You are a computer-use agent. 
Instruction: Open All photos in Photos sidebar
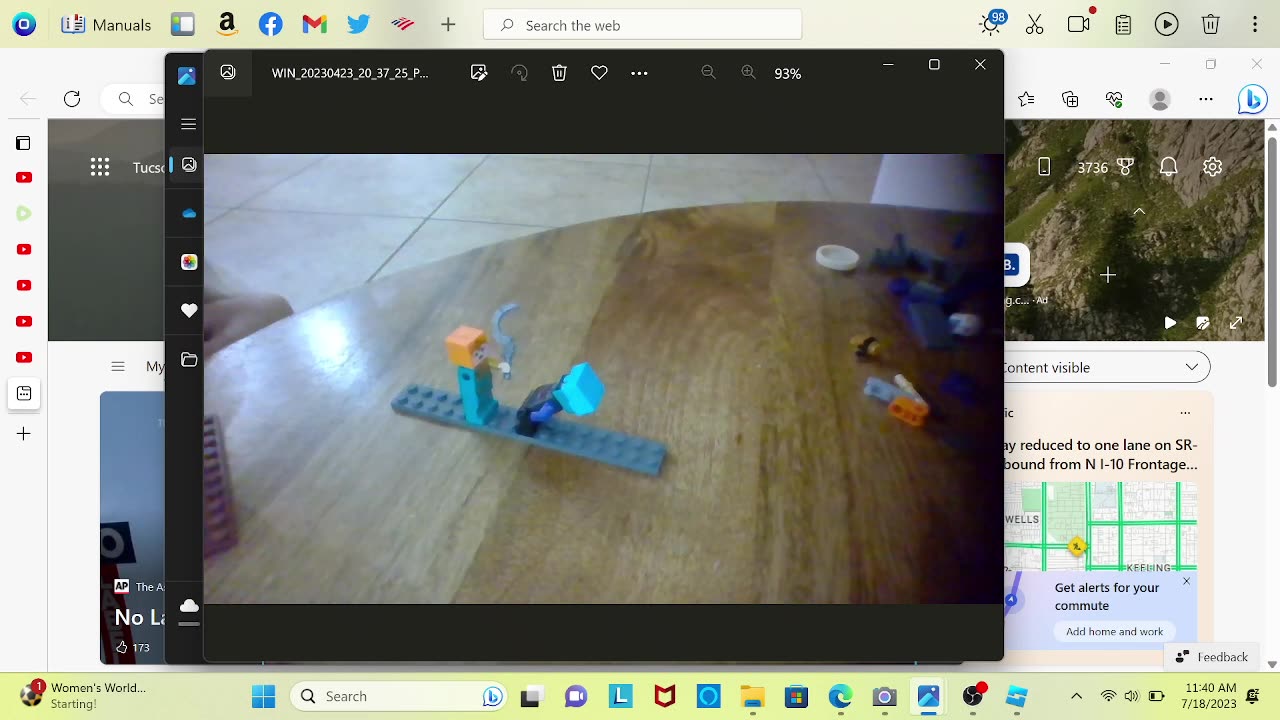(x=189, y=165)
